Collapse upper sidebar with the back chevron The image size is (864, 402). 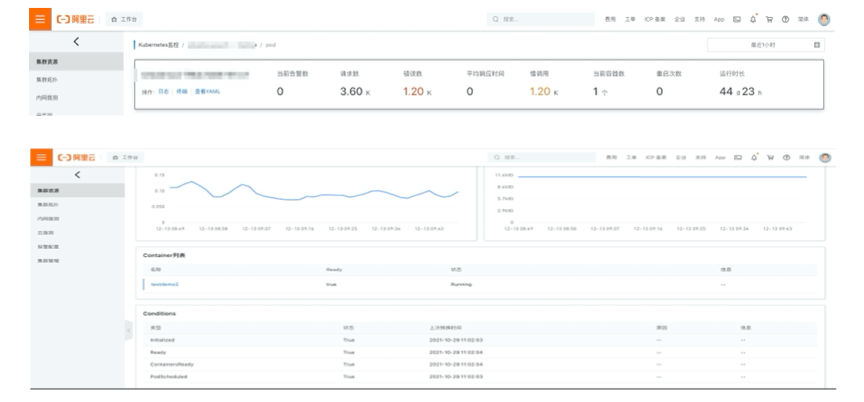tap(76, 41)
